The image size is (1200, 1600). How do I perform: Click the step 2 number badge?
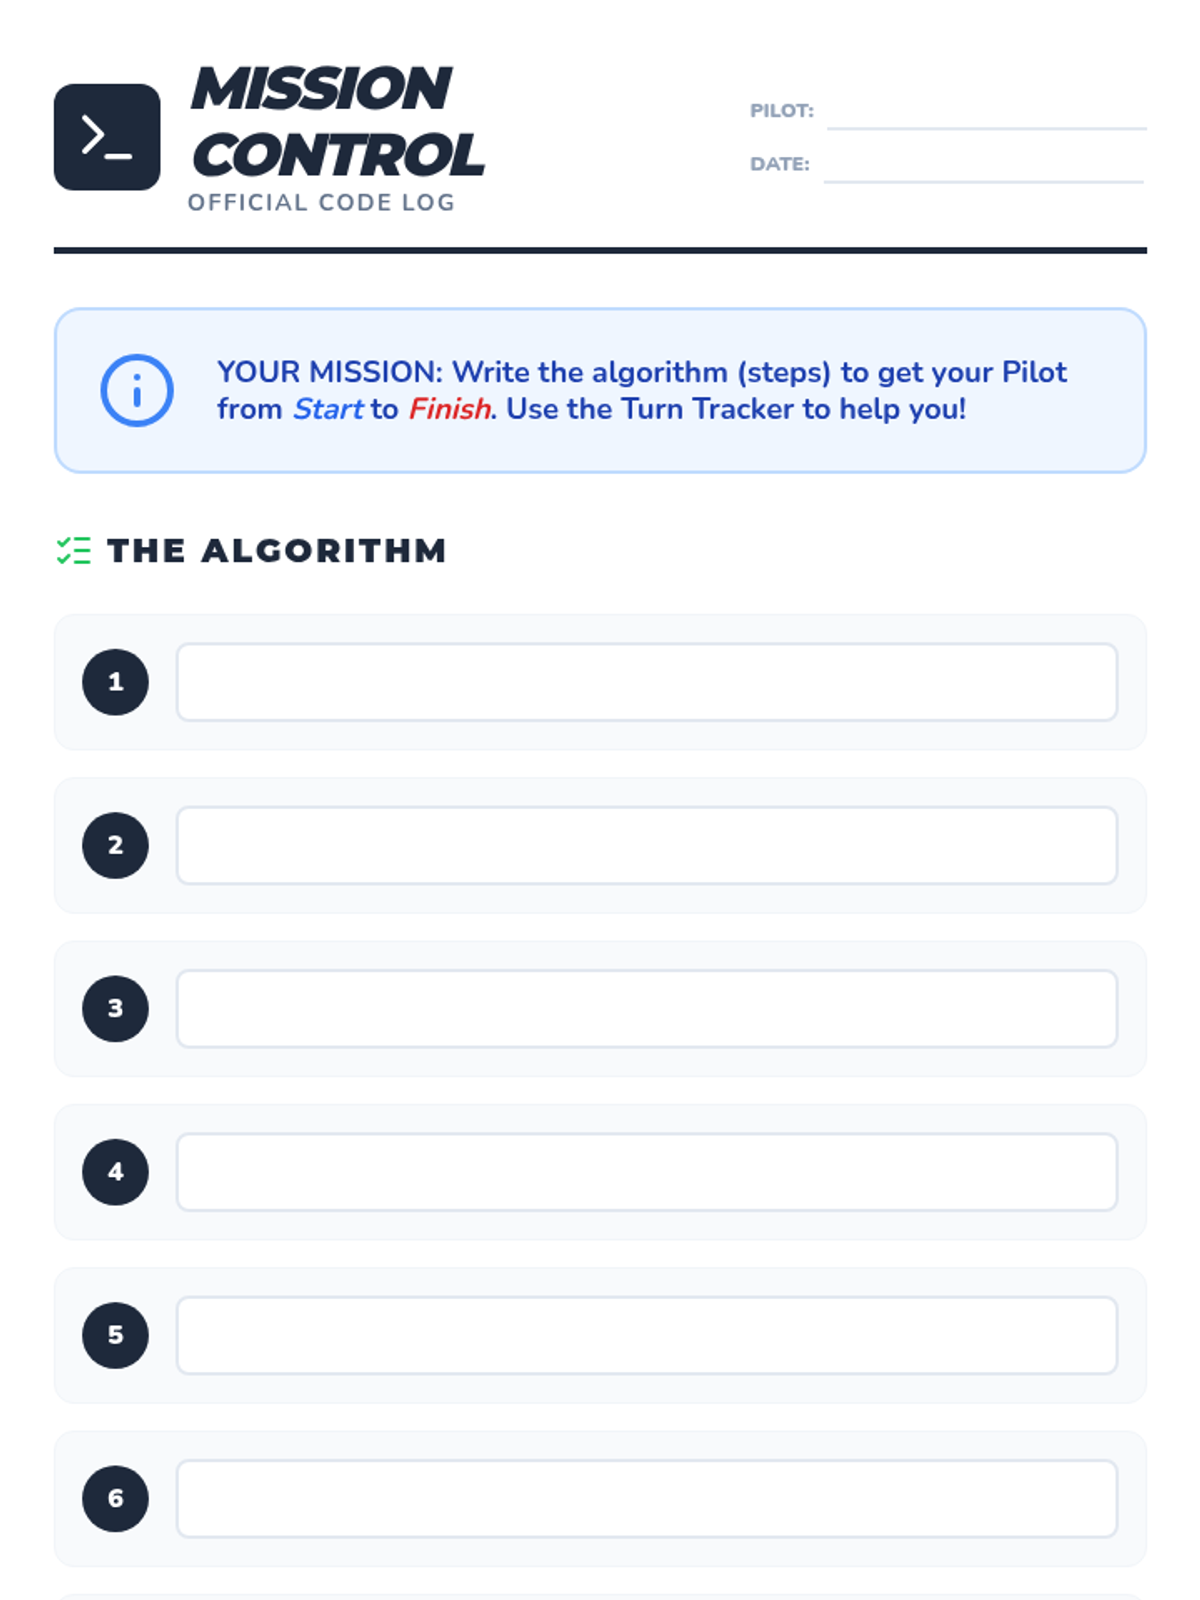coord(116,845)
